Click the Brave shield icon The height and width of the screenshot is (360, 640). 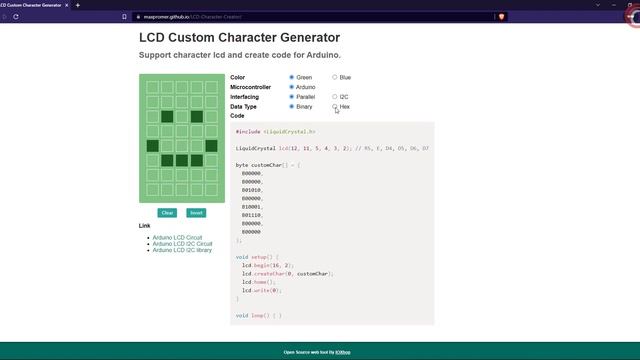501,17
